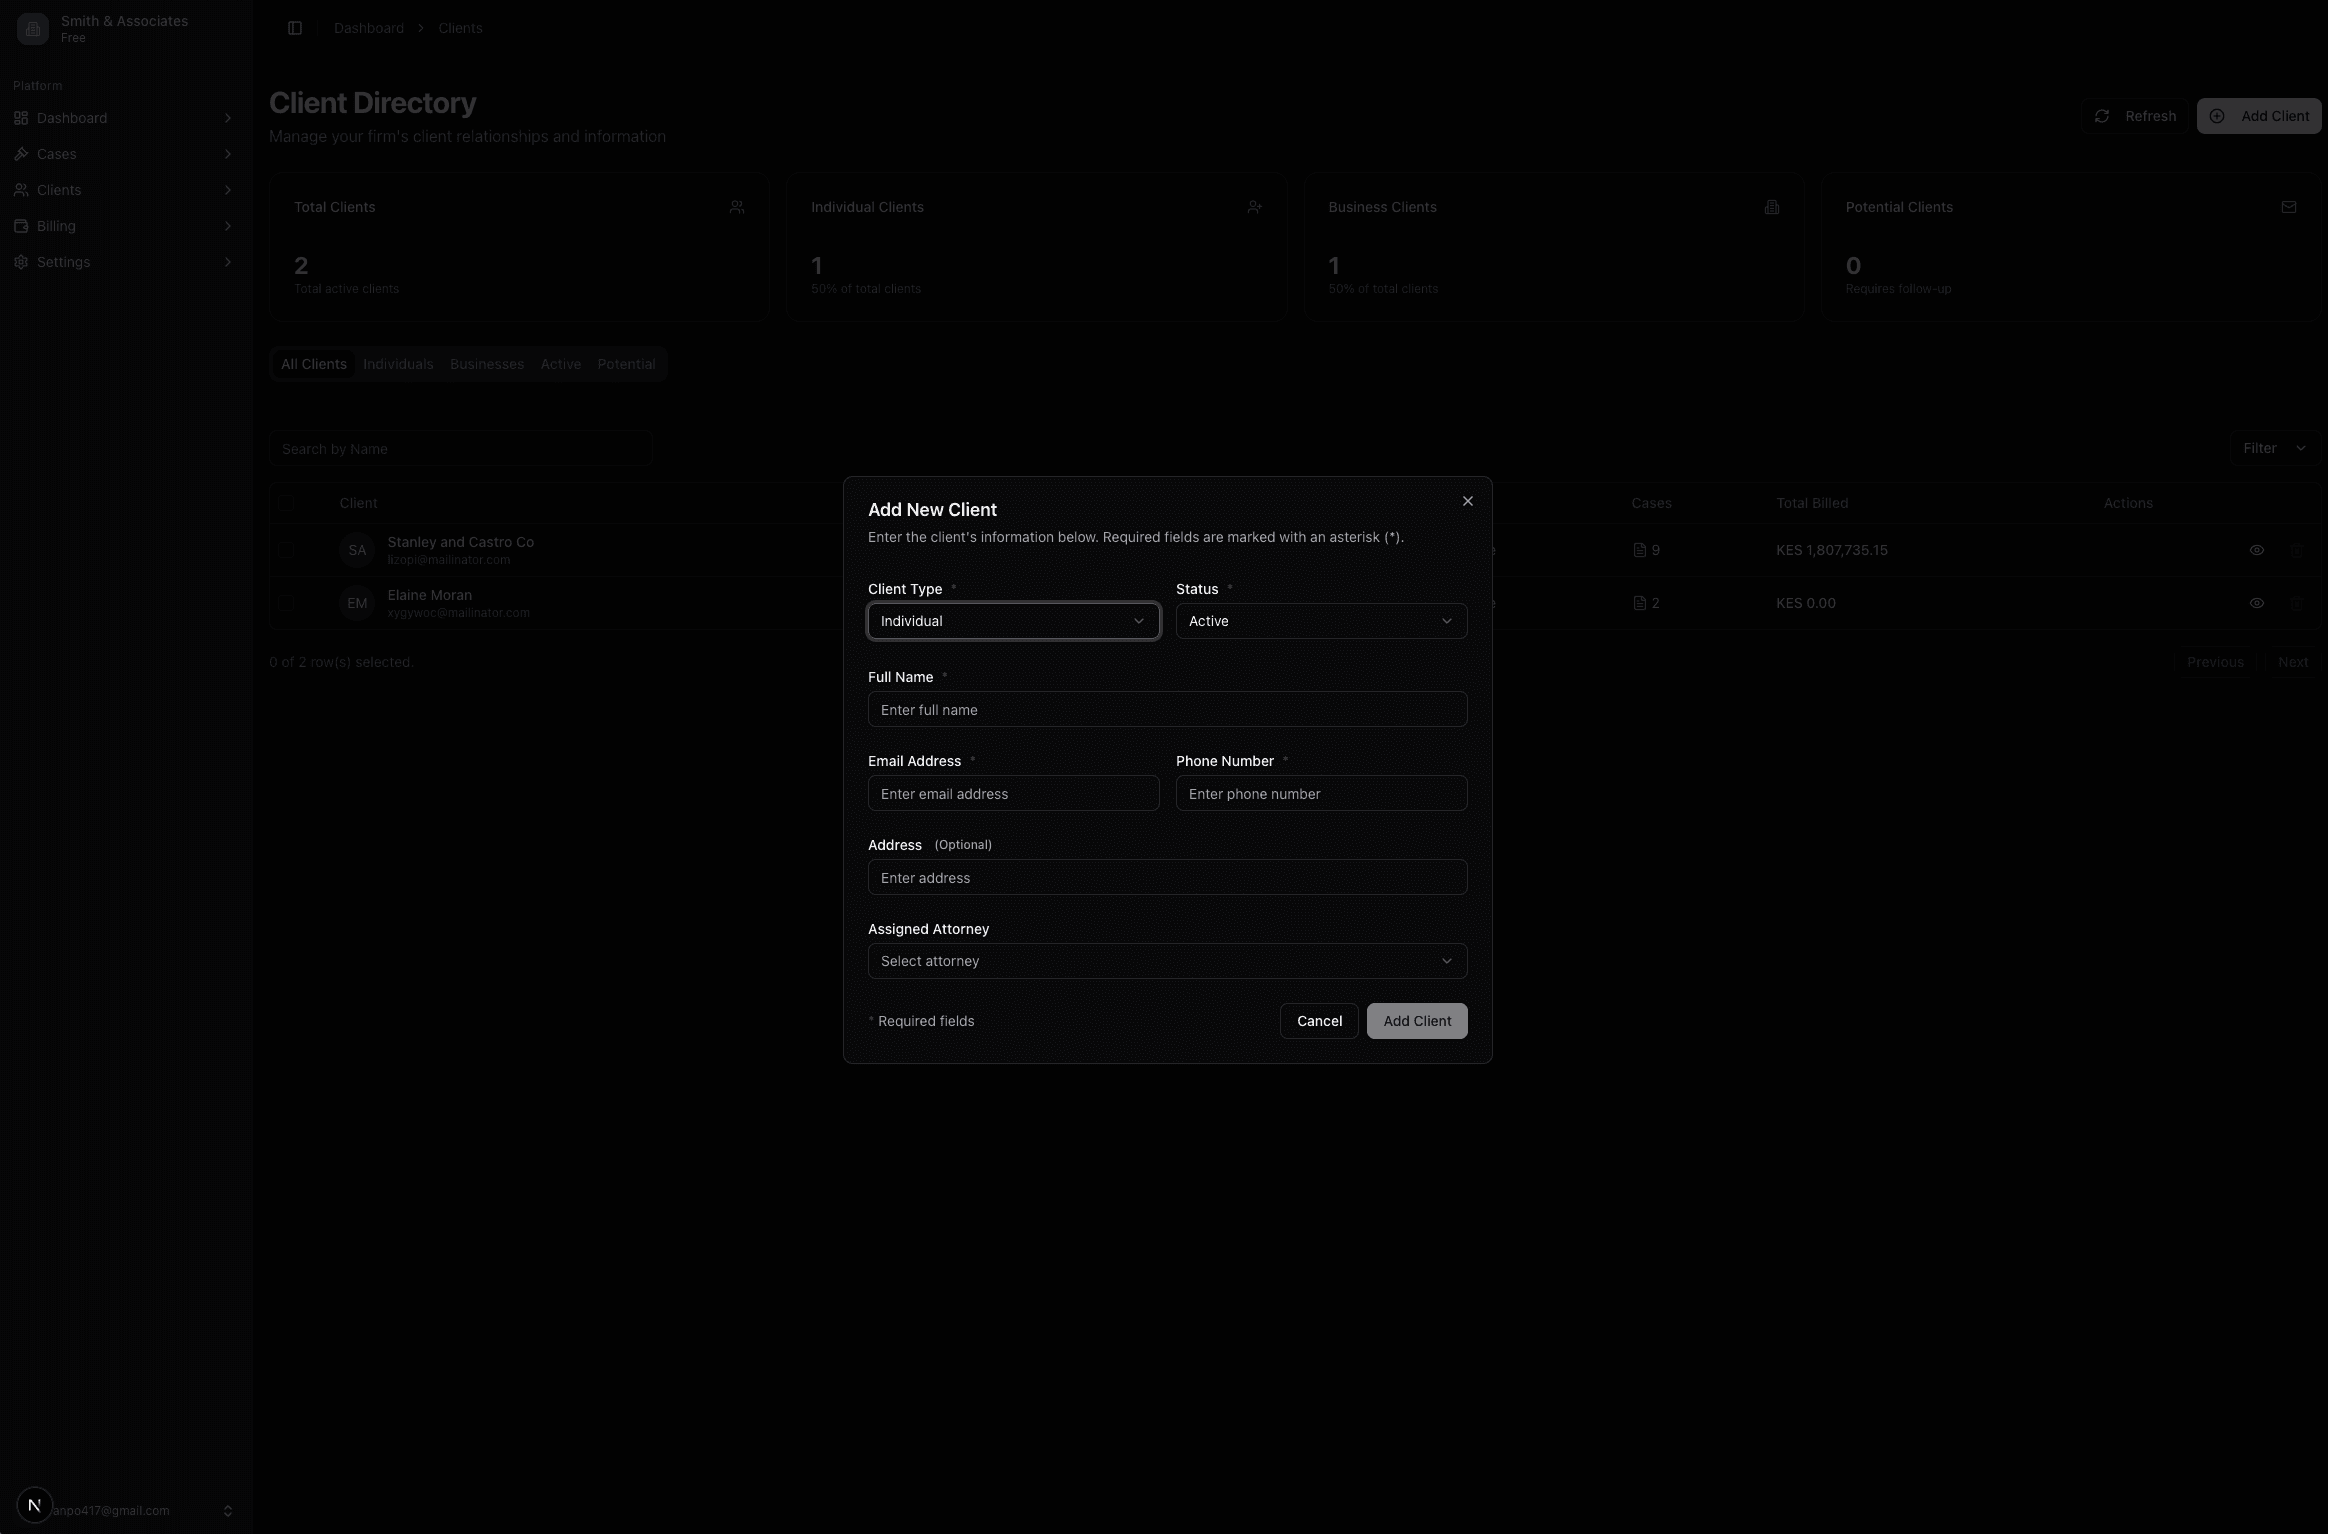Image resolution: width=2328 pixels, height=1534 pixels.
Task: Switch to the Potential tab
Action: tap(626, 364)
